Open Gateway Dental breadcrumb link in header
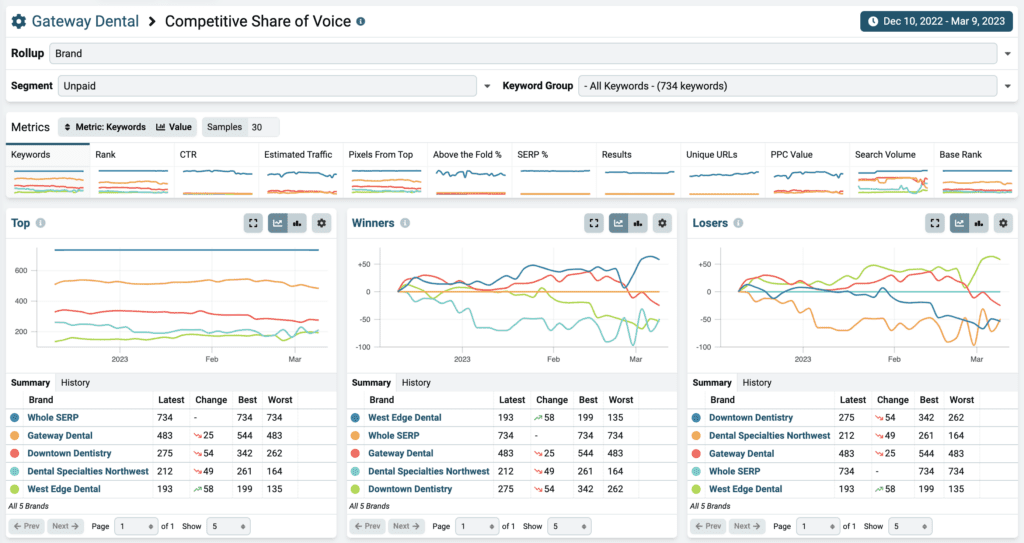1024x543 pixels. [x=85, y=22]
